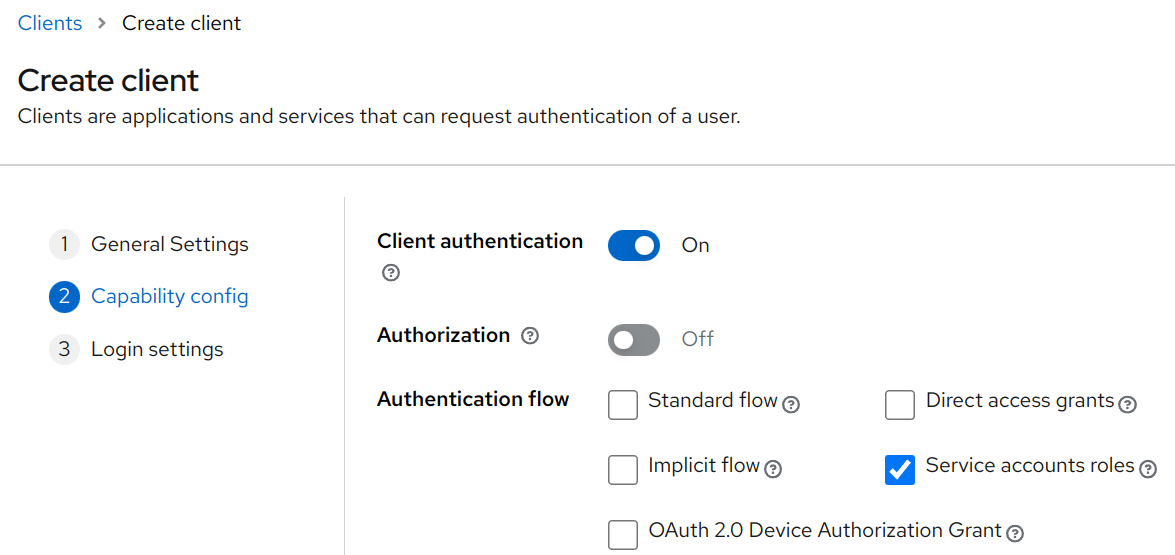Enable Direct access grants checkbox
This screenshot has height=555, width=1175.
(x=899, y=404)
